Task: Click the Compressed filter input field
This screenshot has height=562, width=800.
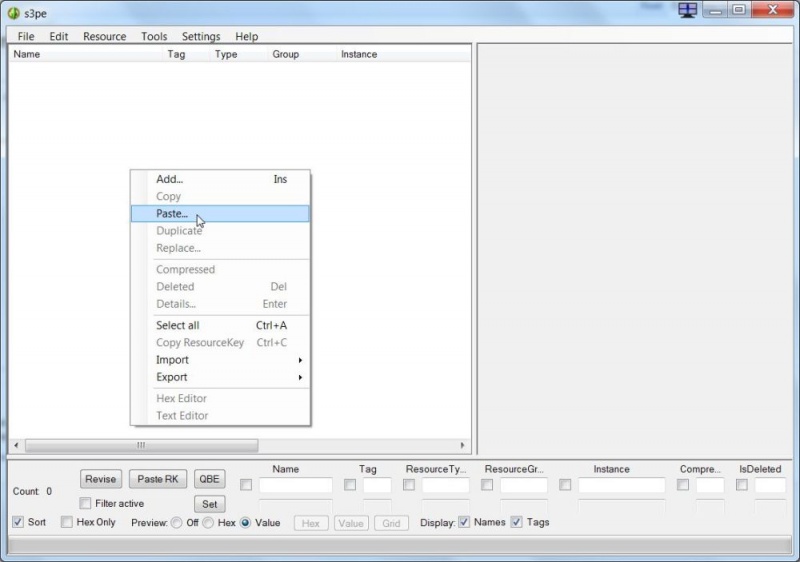Action: 710,485
